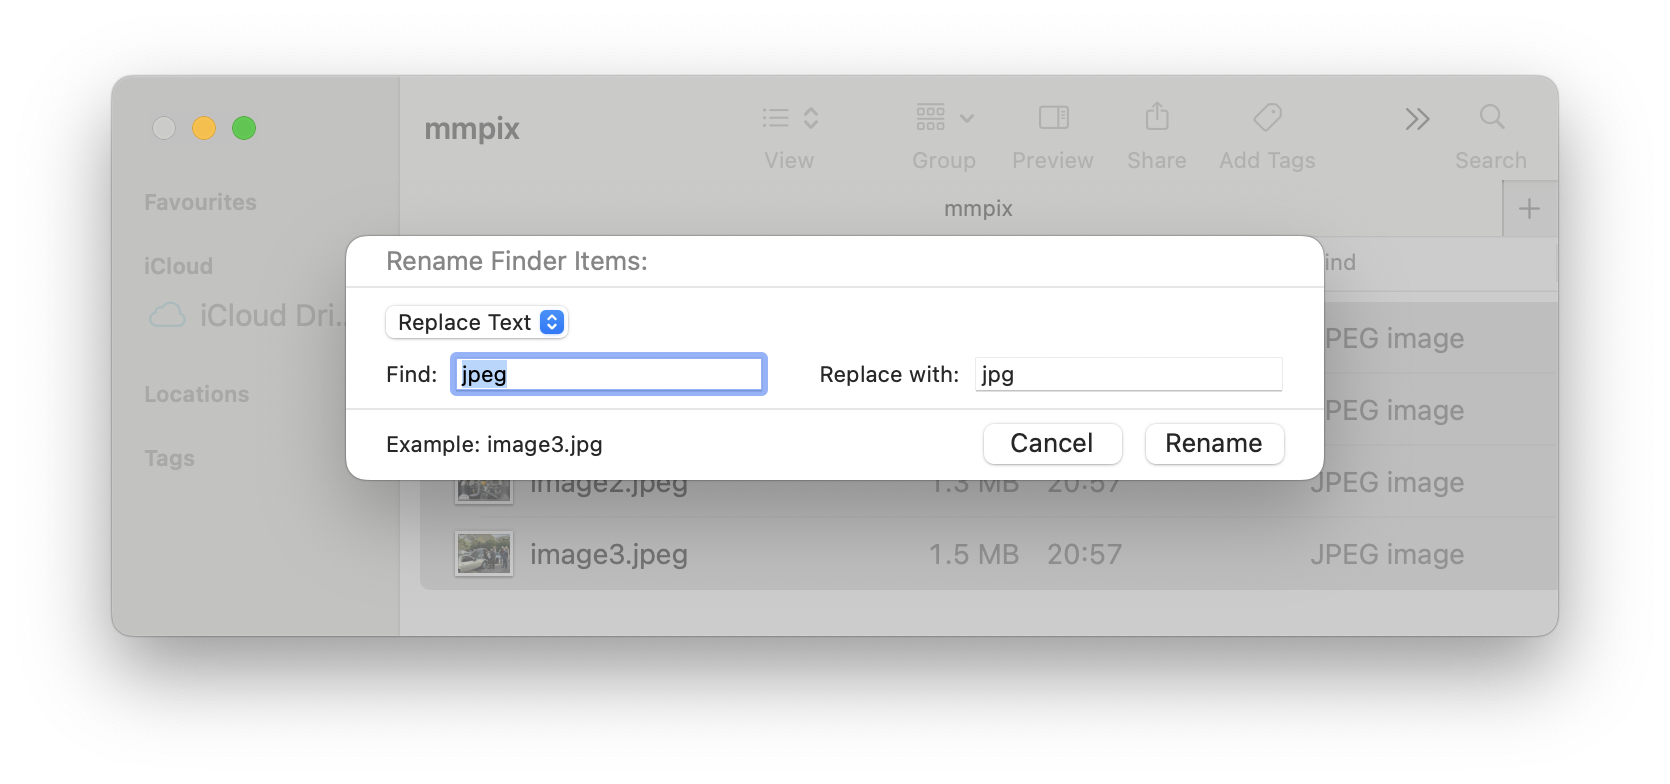Click the image3.jpeg file thumbnail
Viewport: 1670px width, 784px height.
(x=483, y=553)
